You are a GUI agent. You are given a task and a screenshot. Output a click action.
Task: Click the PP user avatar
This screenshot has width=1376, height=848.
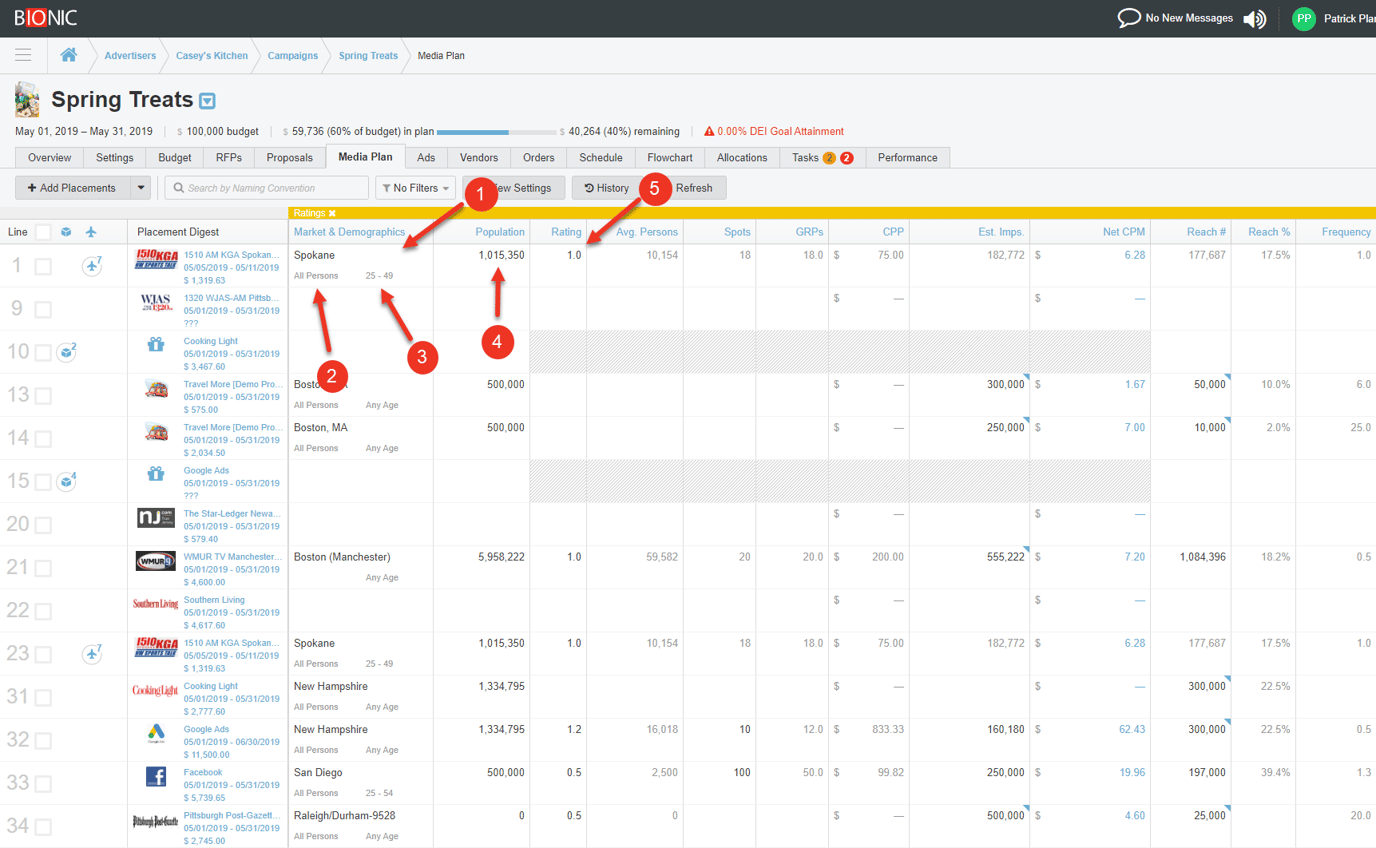[1303, 19]
